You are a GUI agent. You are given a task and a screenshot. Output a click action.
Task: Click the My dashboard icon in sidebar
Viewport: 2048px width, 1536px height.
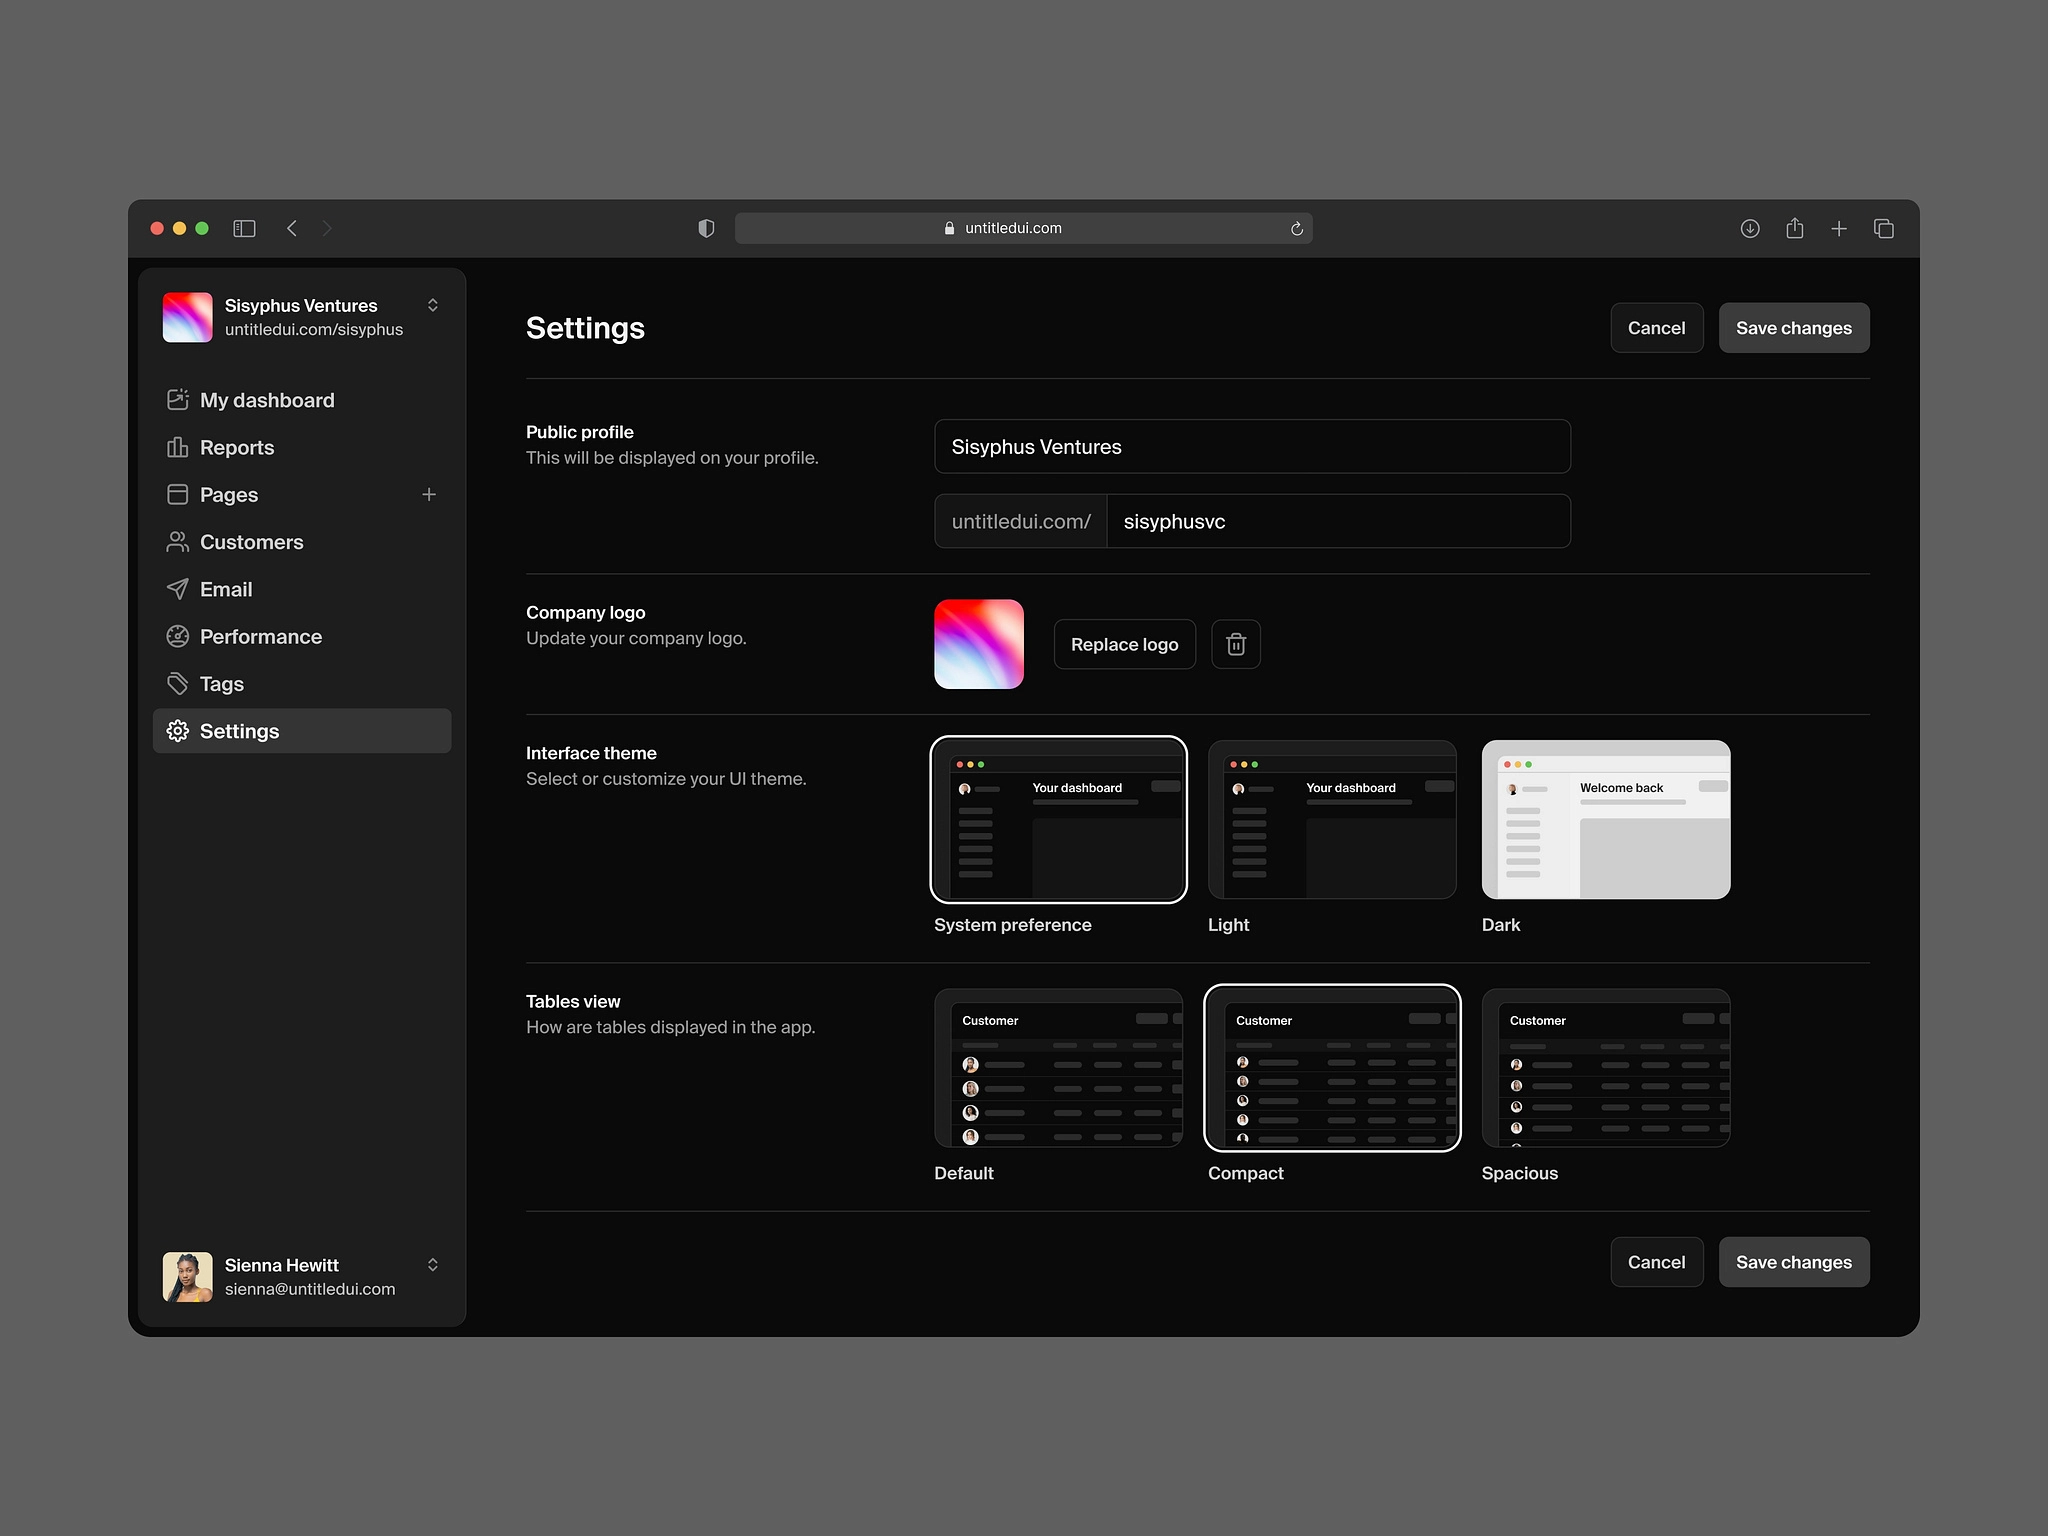point(177,400)
